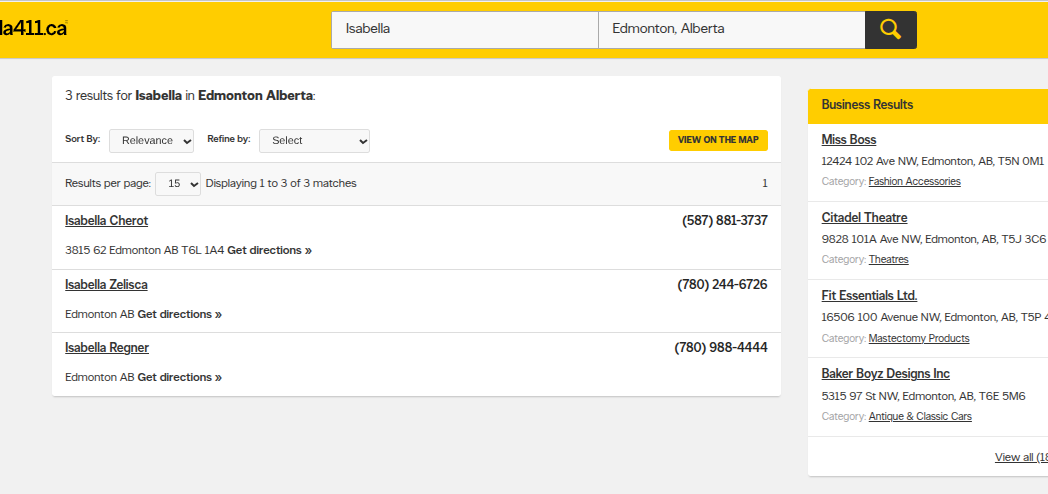This screenshot has height=494, width=1048.
Task: Click address 3815 62 Edmonton AB T6L 1A4
Action: (144, 250)
